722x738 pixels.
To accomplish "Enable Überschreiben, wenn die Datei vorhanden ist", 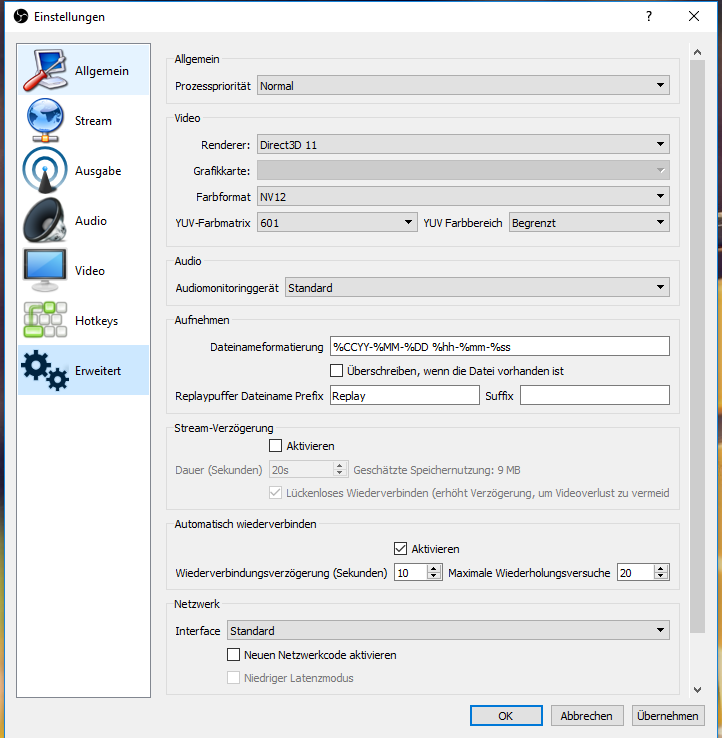I will [x=337, y=371].
